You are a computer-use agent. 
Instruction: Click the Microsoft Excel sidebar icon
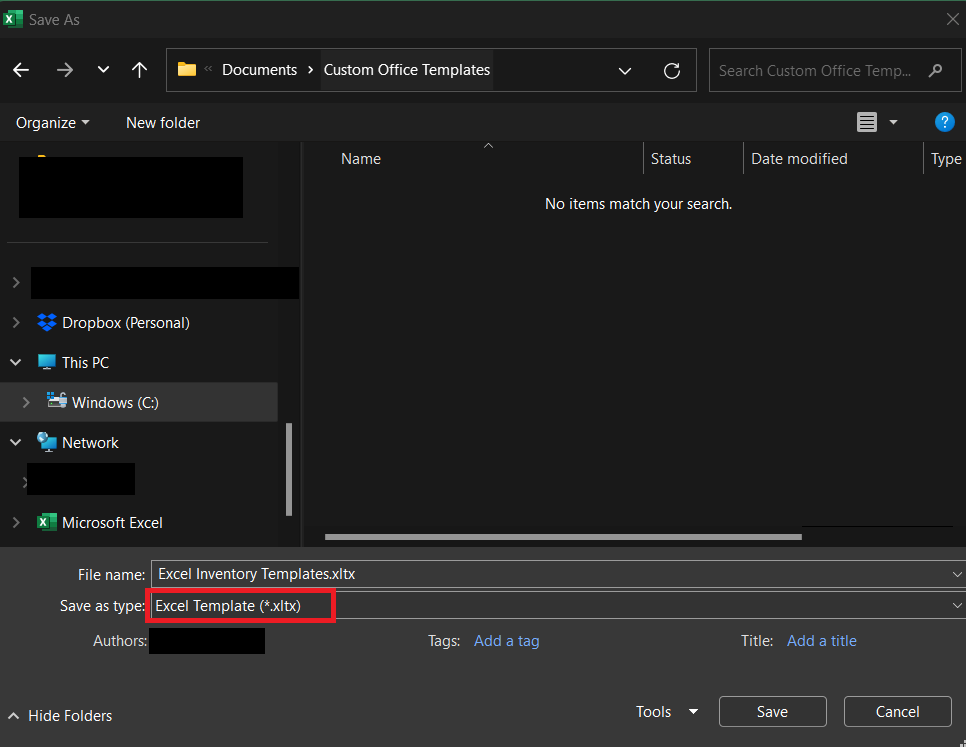pos(47,522)
